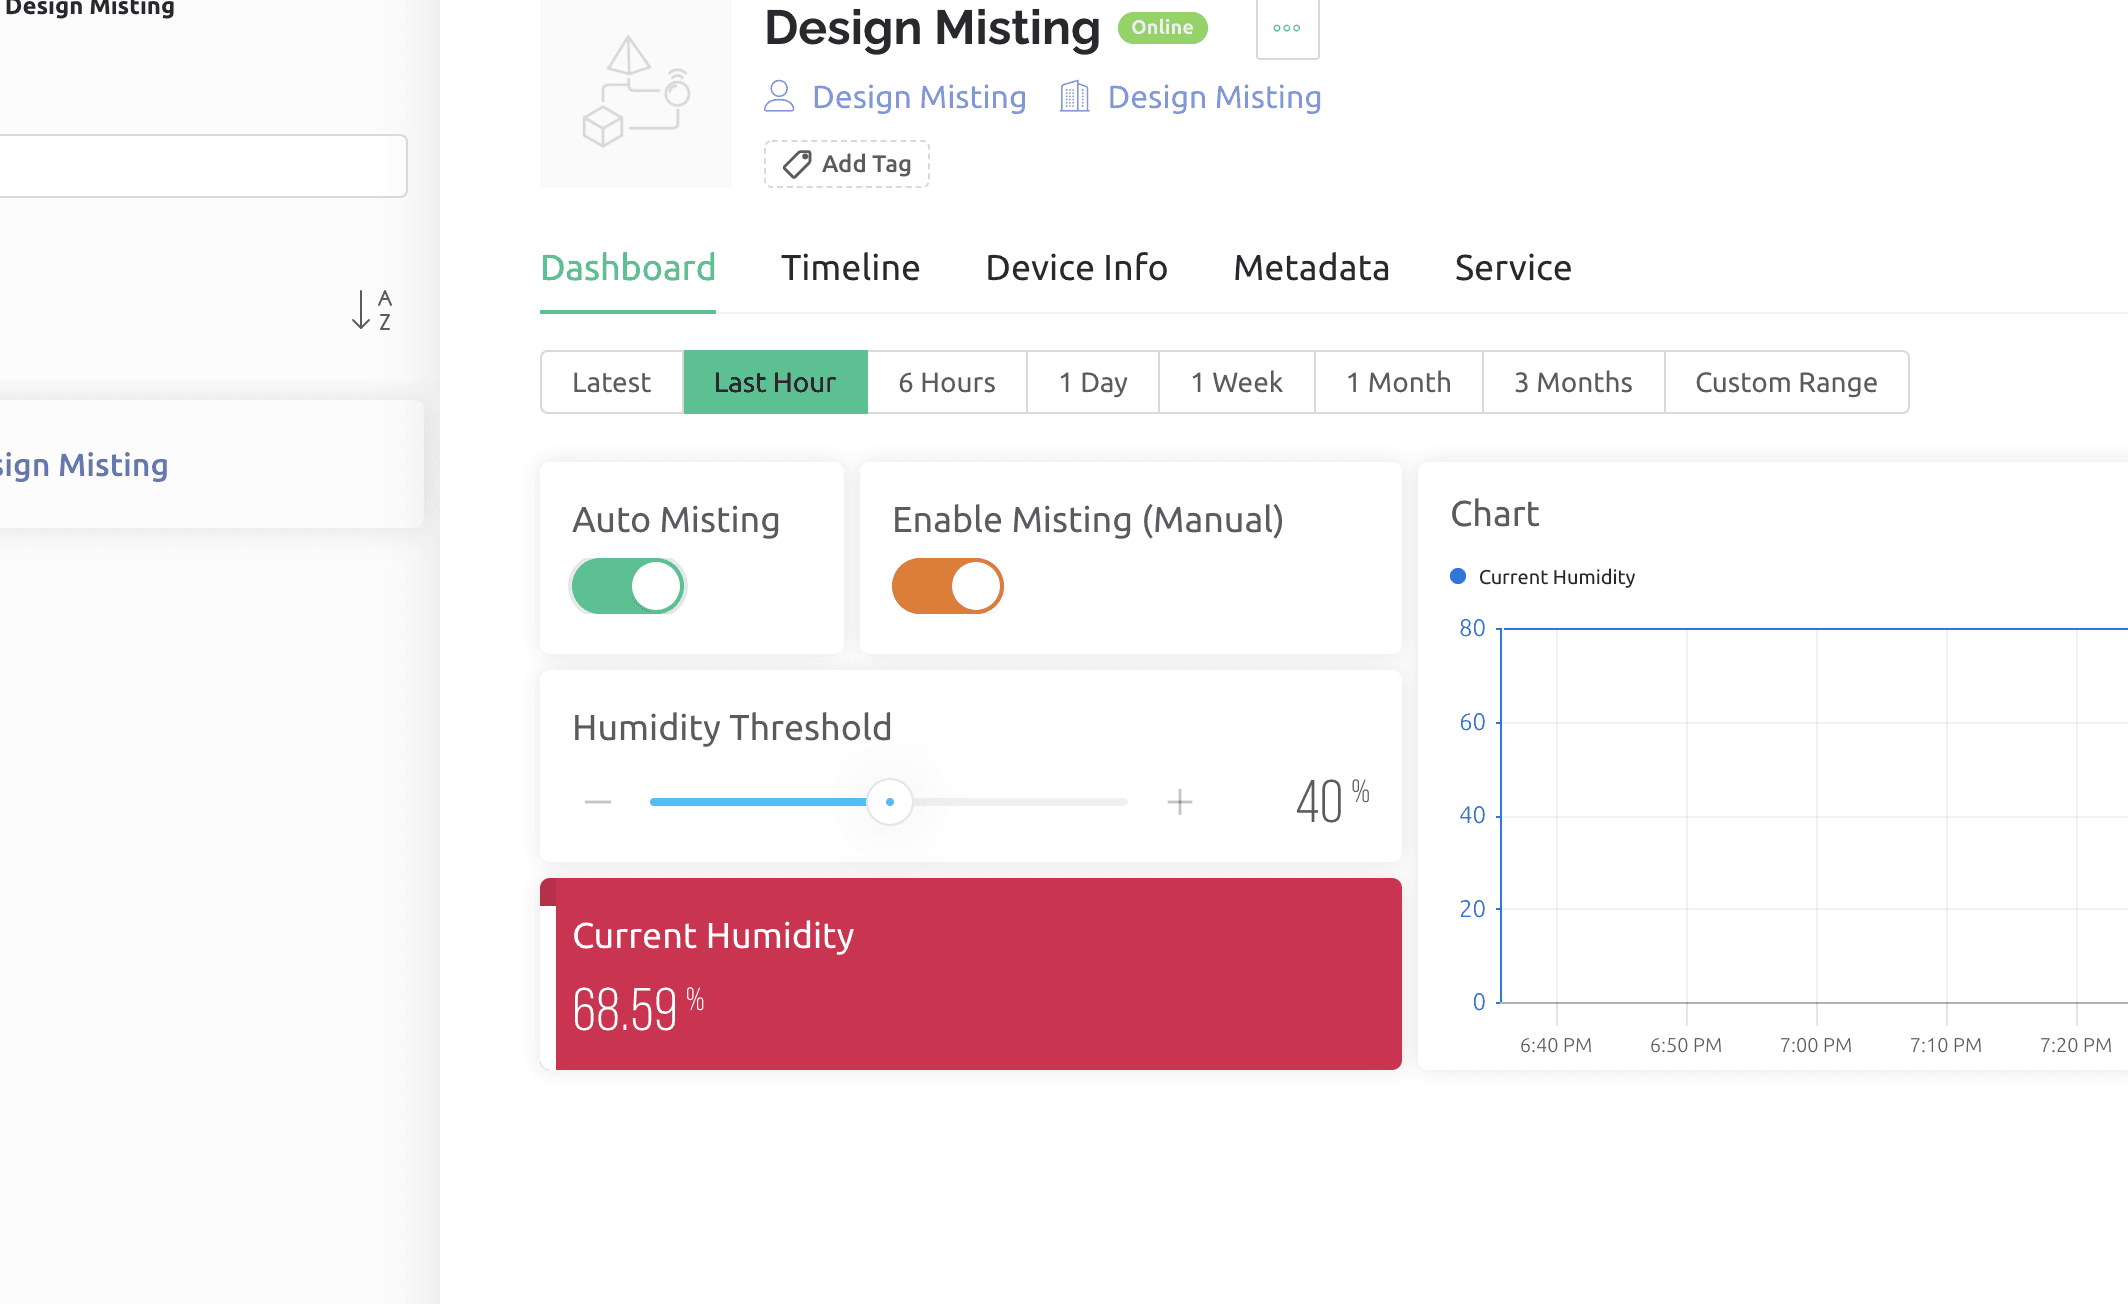The image size is (2128, 1304).
Task: Select the Last Hour time range
Action: (775, 382)
